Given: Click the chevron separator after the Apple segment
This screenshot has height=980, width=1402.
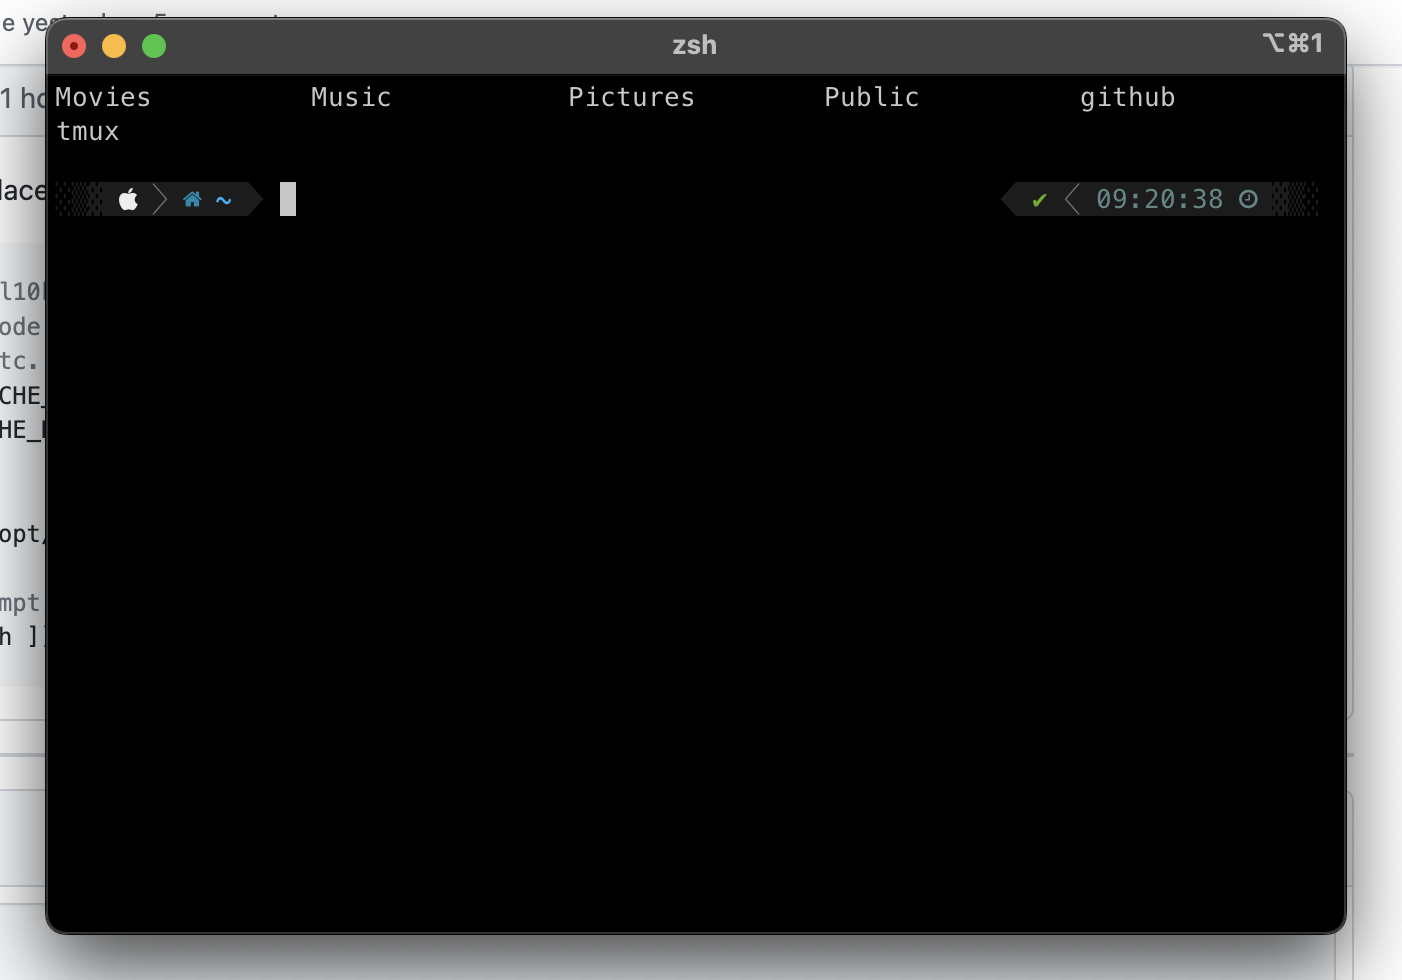Looking at the screenshot, I should pyautogui.click(x=160, y=199).
